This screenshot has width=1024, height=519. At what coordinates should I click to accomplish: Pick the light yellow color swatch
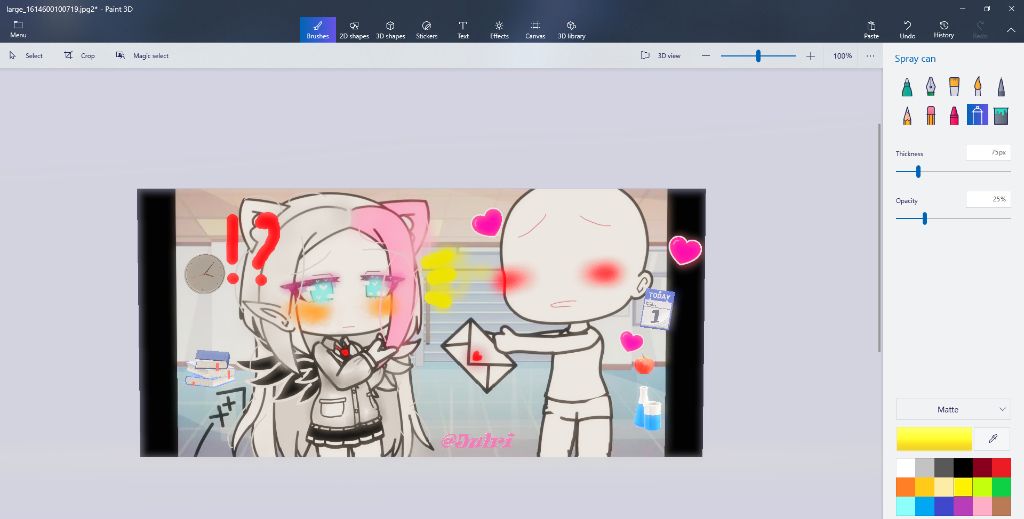[x=944, y=487]
